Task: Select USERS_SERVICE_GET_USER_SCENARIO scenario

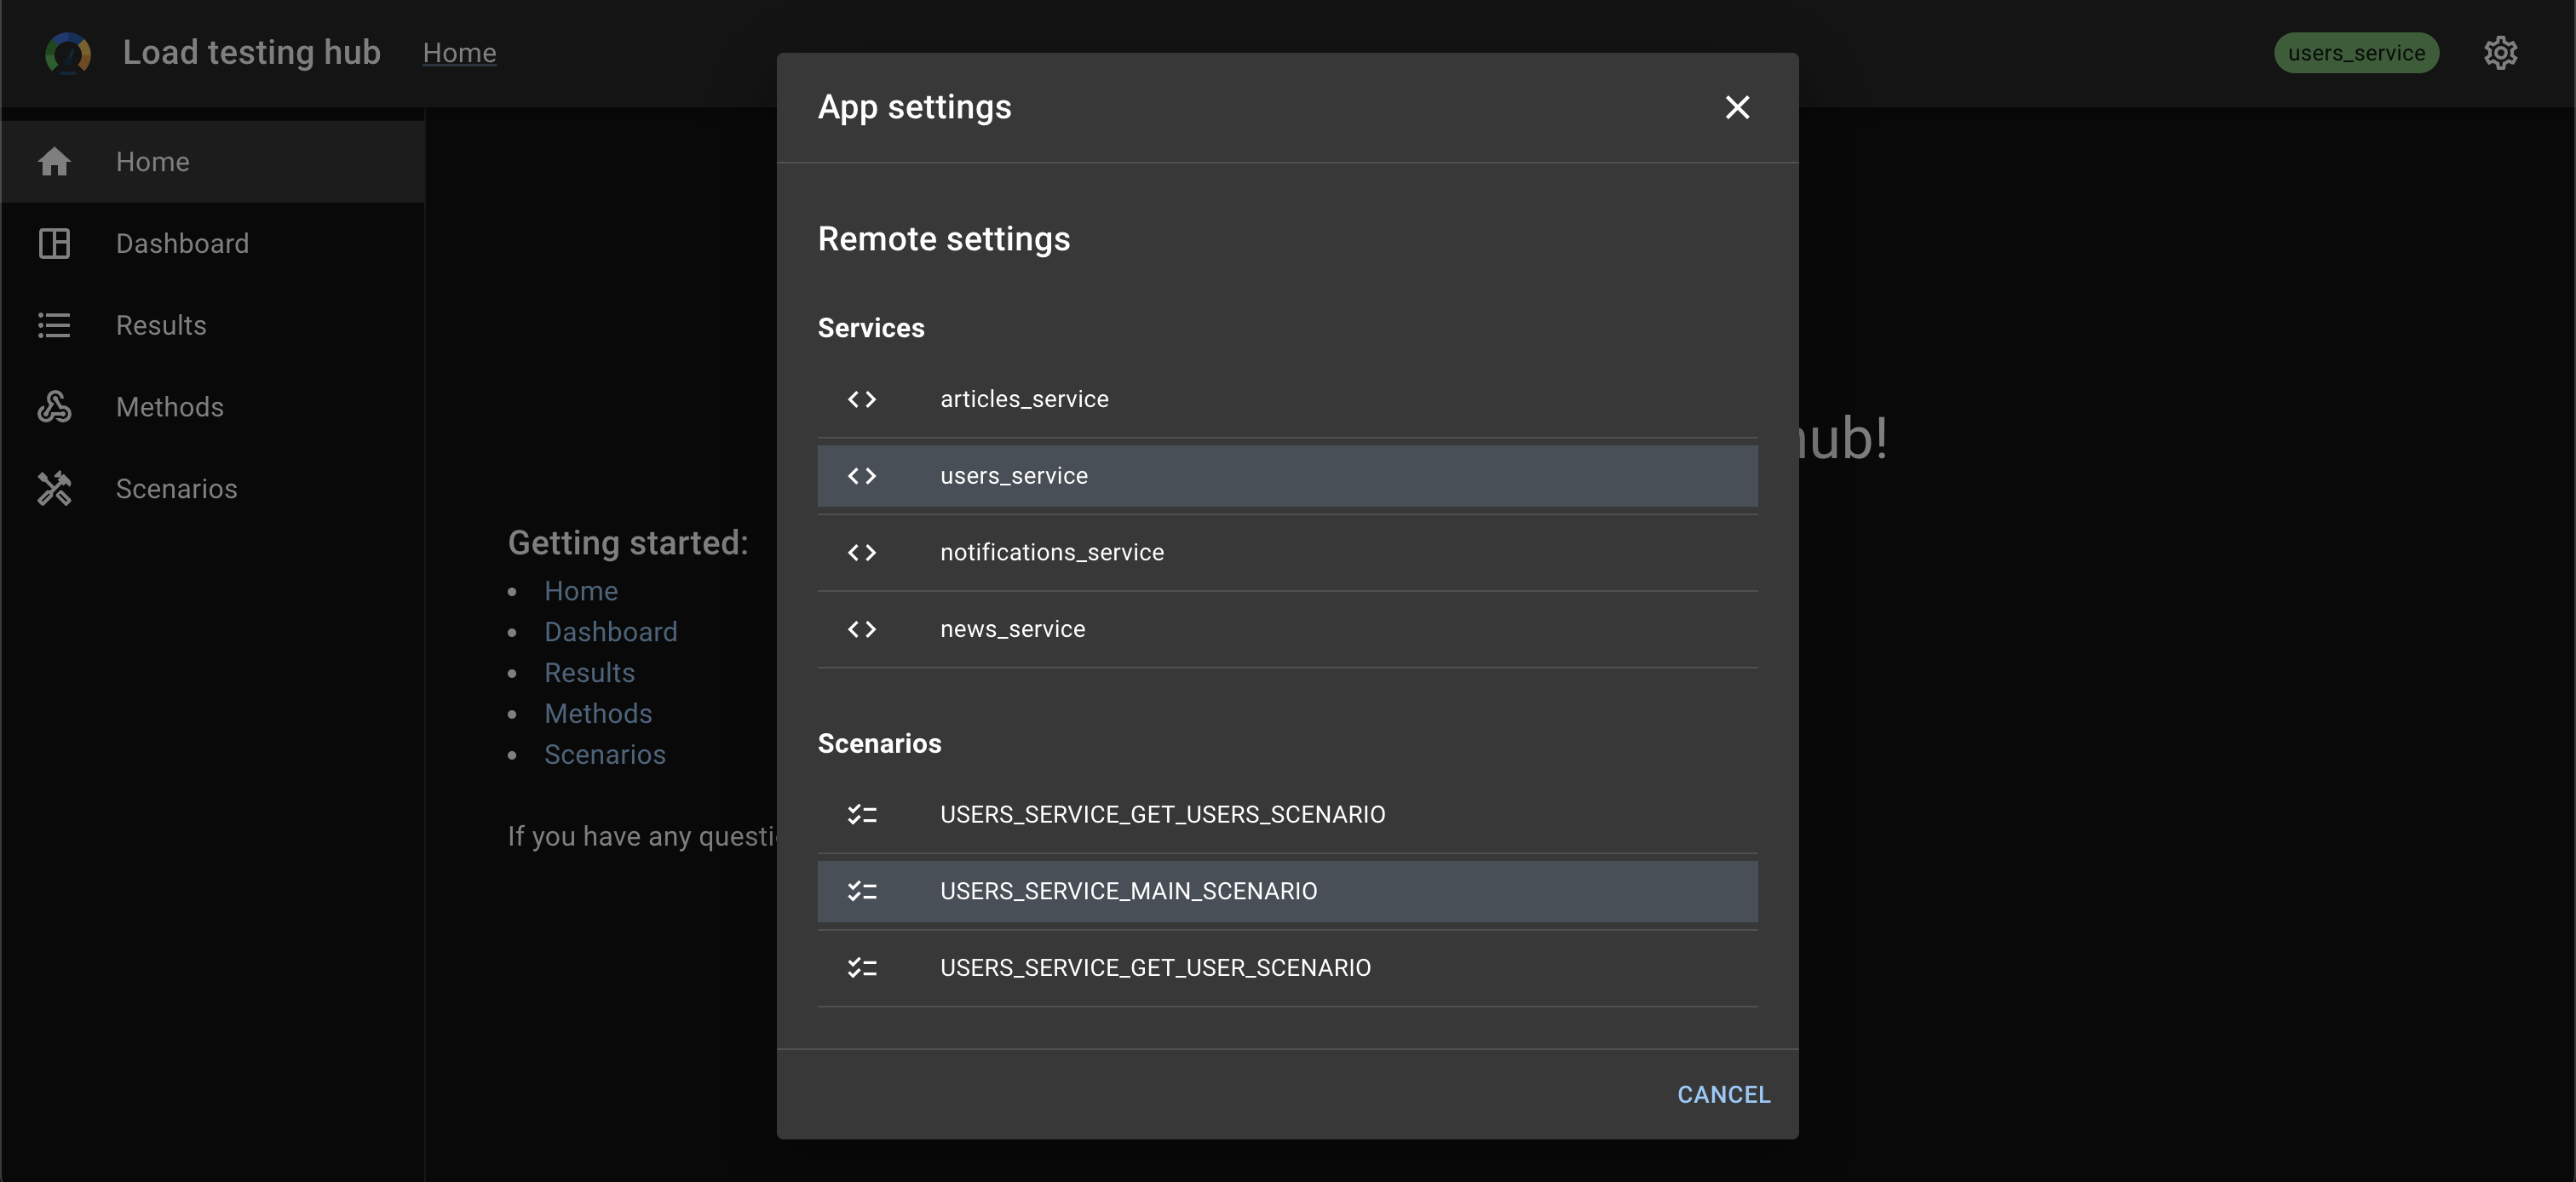Action: 1287,967
